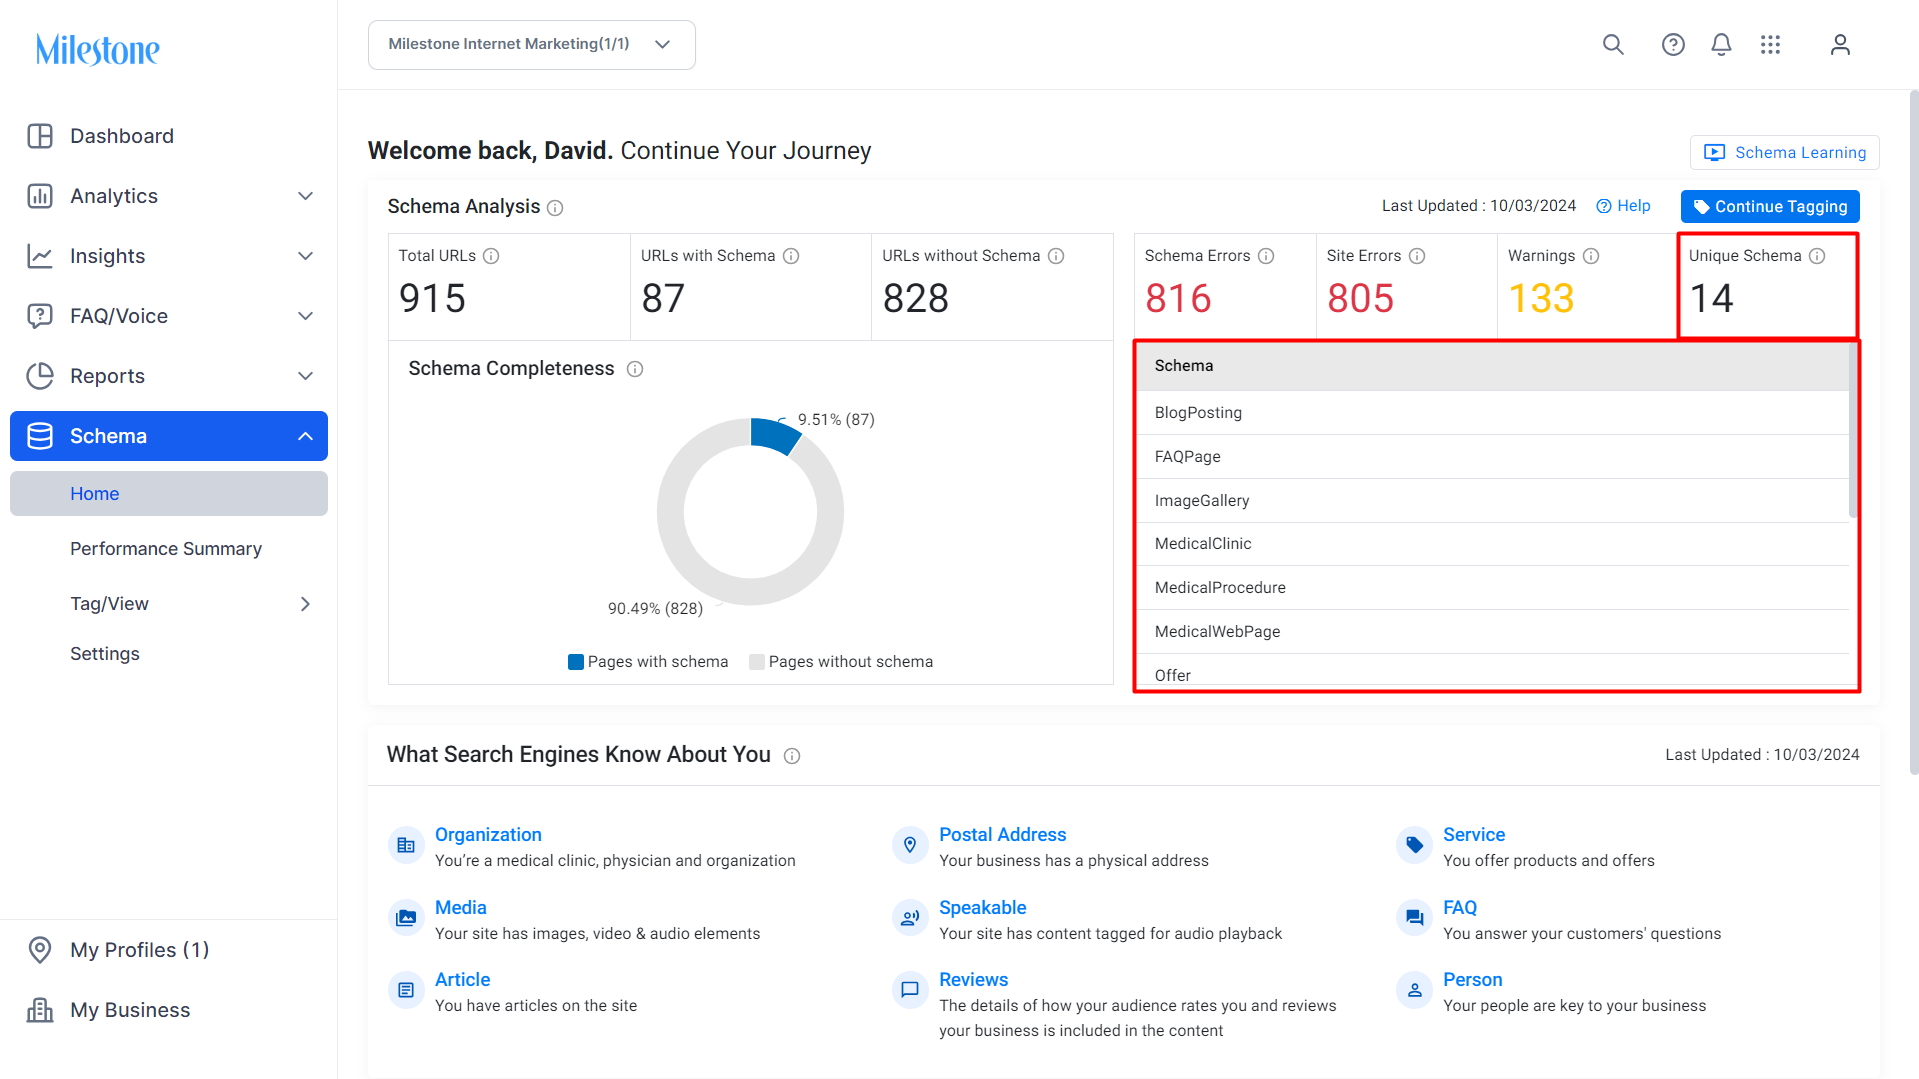This screenshot has width=1919, height=1079.
Task: Click the Continue Tagging button
Action: coord(1770,207)
